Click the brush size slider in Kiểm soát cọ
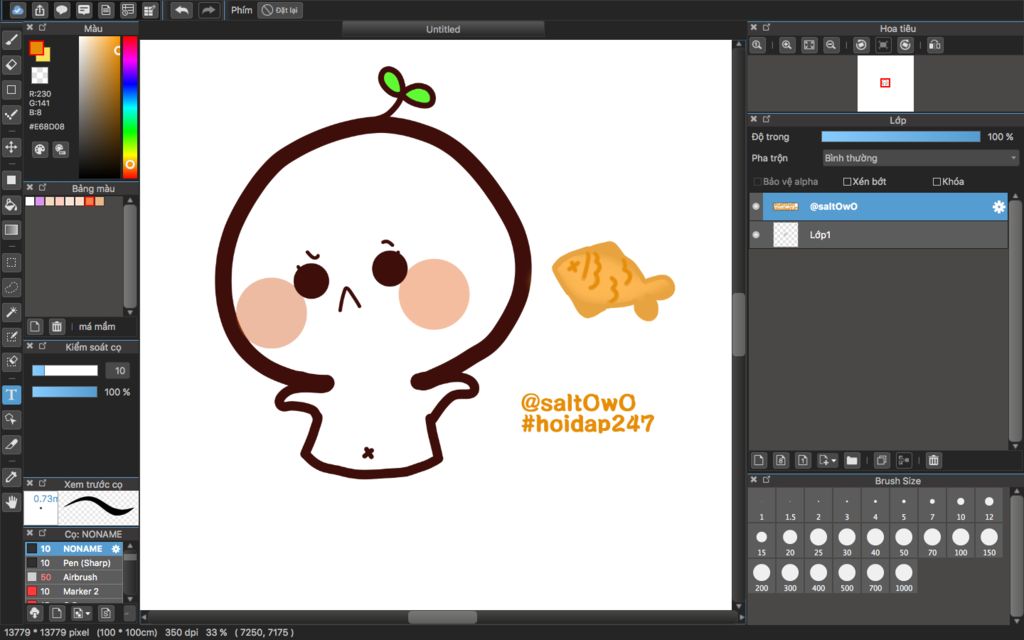 (65, 370)
